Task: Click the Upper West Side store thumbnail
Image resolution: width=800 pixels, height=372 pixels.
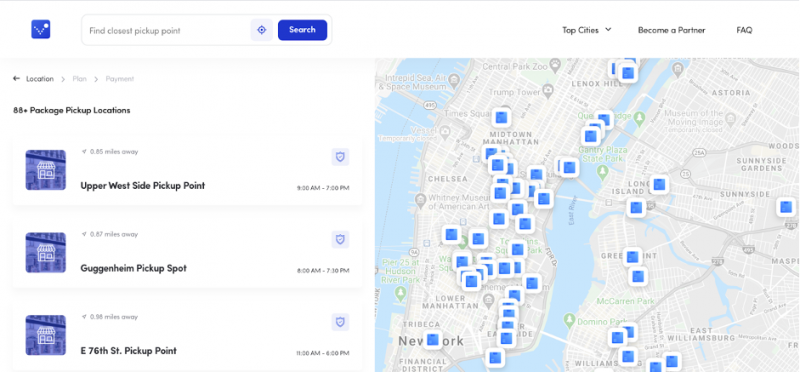Action: [x=46, y=170]
